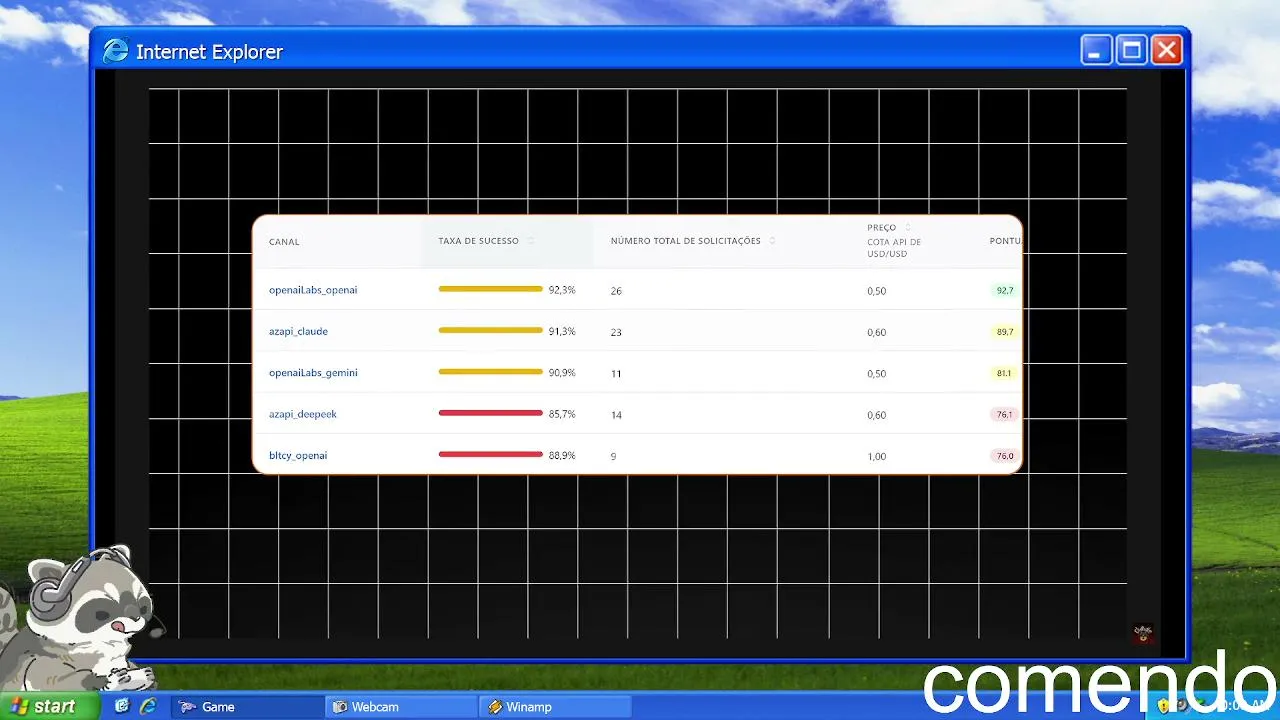
Task: Click the 0,60 price for azapi_deepeek
Action: (x=877, y=415)
